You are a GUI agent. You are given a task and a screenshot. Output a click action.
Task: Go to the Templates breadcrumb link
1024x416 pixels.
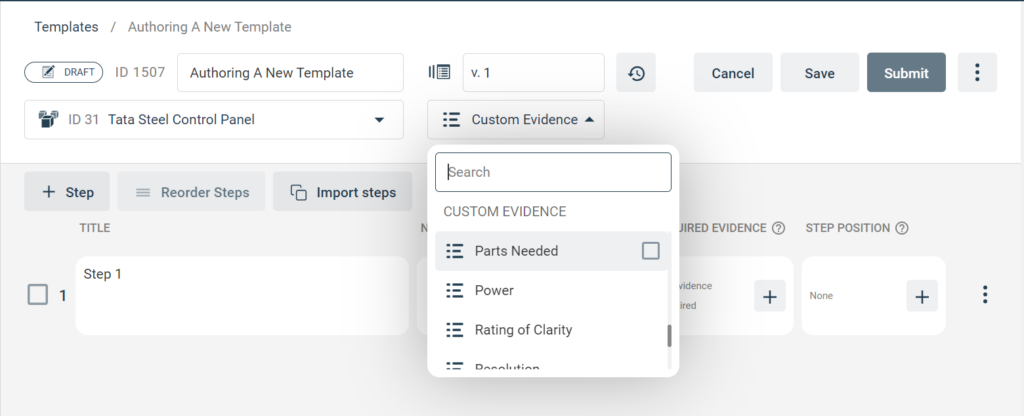coord(67,27)
